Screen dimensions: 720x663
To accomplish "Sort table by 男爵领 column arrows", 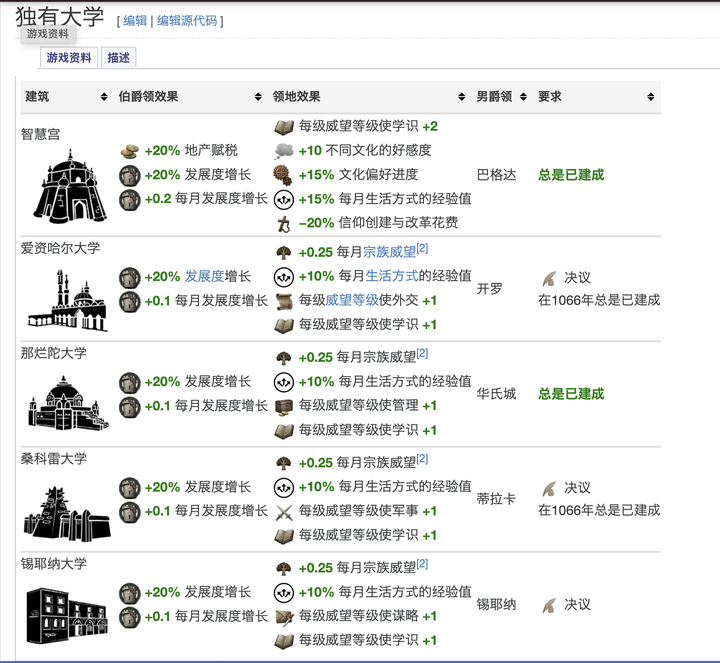I will (523, 96).
